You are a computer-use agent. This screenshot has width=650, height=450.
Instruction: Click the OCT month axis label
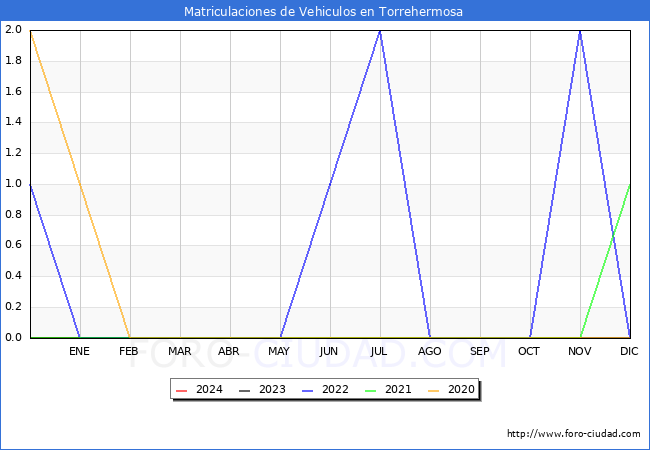pos(529,351)
